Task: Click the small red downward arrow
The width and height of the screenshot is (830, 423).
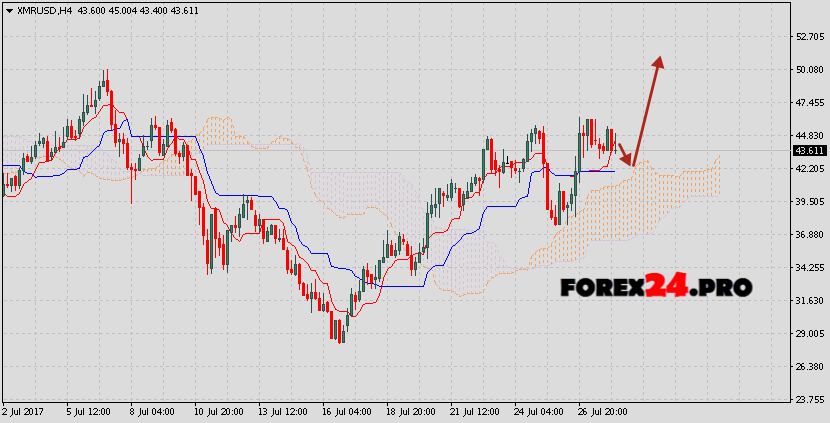Action: pyautogui.click(x=624, y=154)
